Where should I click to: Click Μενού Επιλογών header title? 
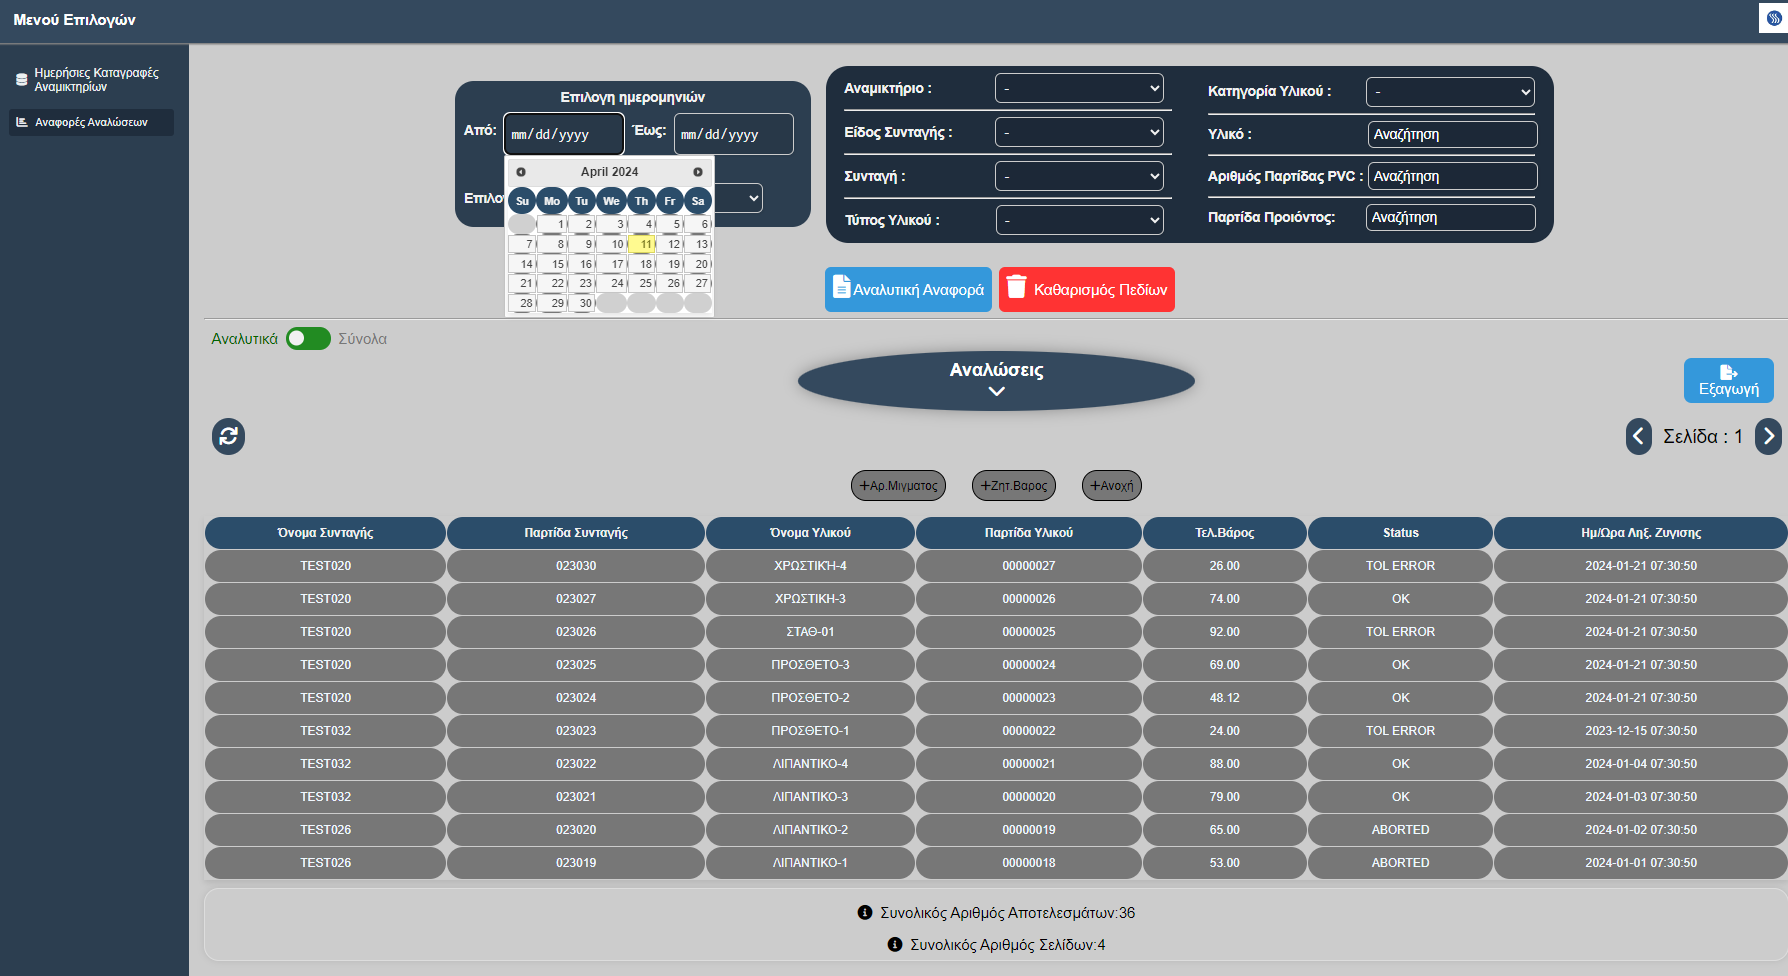tap(74, 20)
